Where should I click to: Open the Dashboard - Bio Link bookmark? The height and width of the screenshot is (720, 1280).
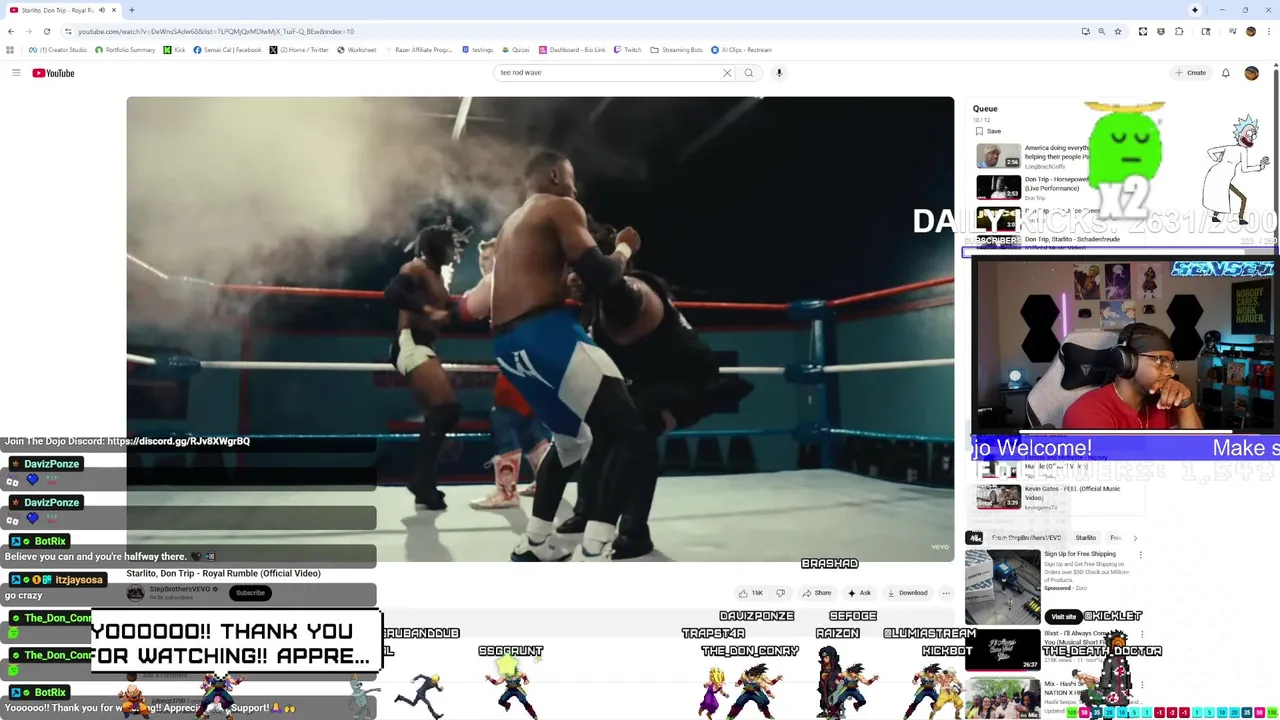[x=572, y=50]
